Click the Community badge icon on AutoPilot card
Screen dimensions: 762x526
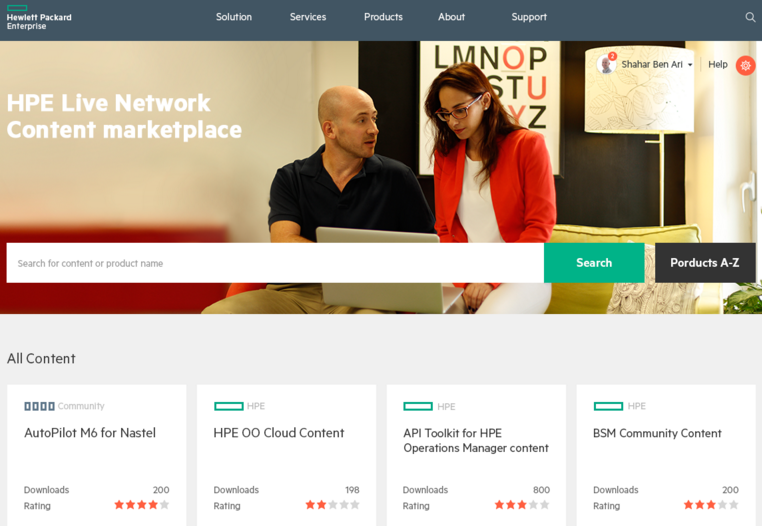(39, 406)
